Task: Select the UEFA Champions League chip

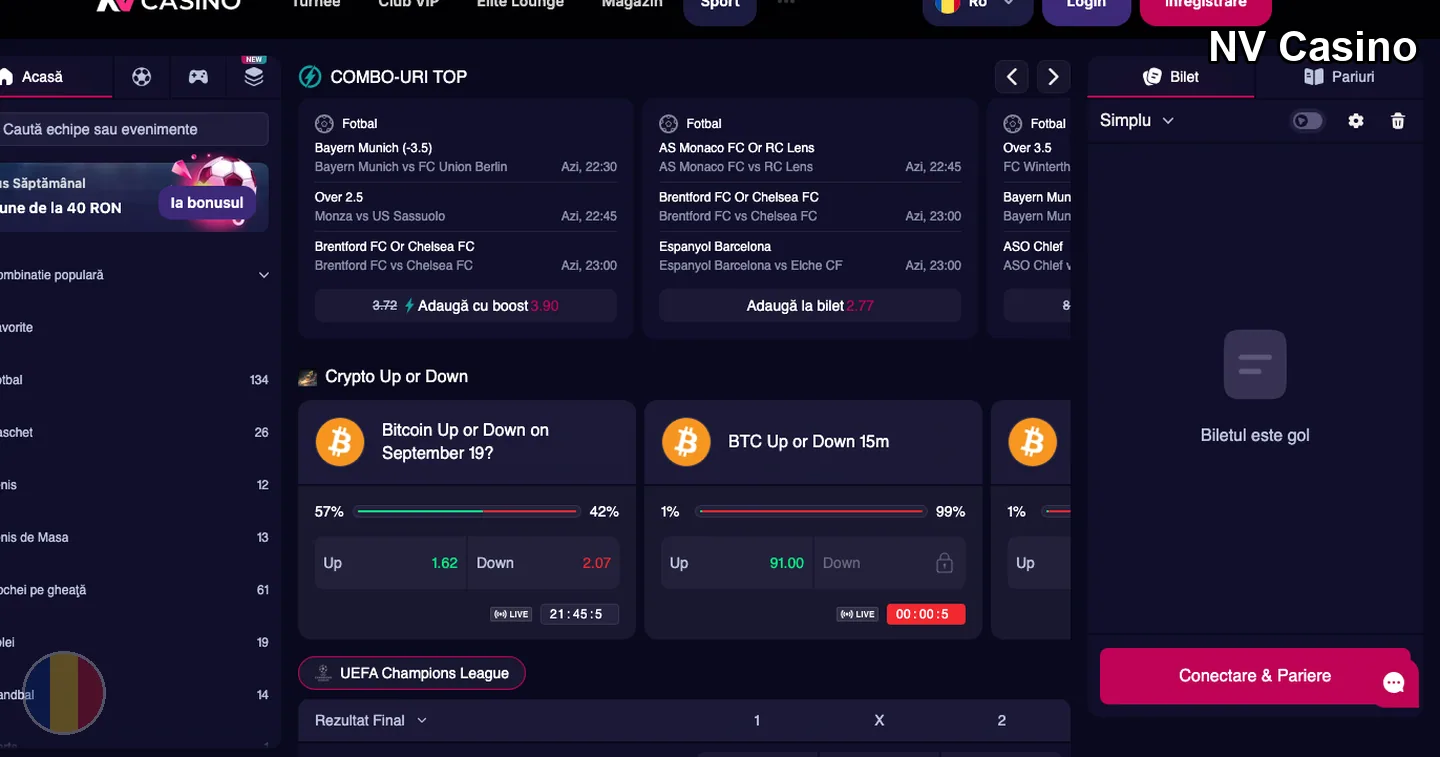Action: click(412, 673)
